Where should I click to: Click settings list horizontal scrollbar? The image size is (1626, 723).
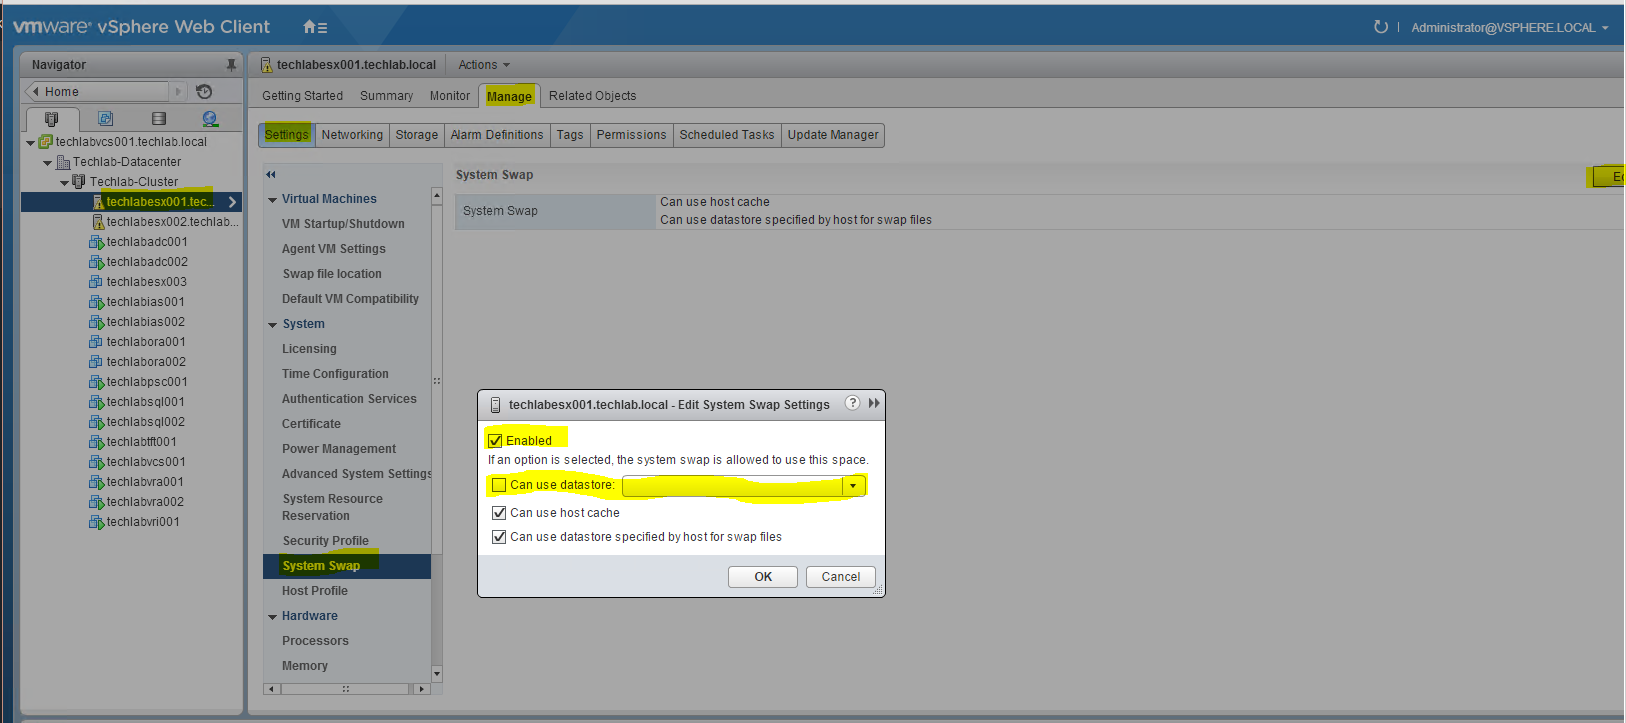[x=346, y=689]
